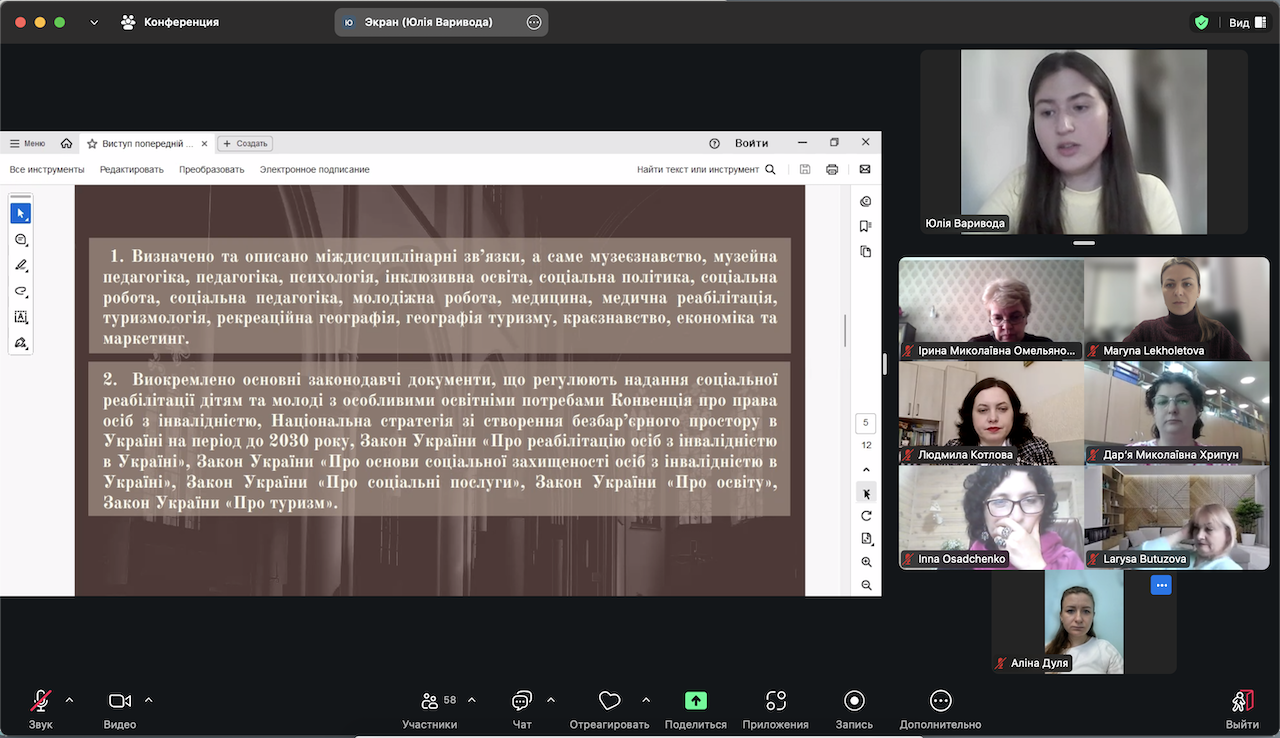1280x738 pixels.
Task: Click the More (Дополнительно) options icon
Action: coord(940,701)
